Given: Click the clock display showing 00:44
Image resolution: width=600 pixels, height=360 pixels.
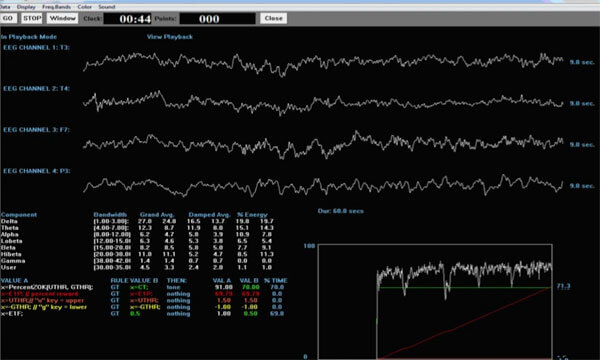Looking at the screenshot, I should tap(127, 18).
